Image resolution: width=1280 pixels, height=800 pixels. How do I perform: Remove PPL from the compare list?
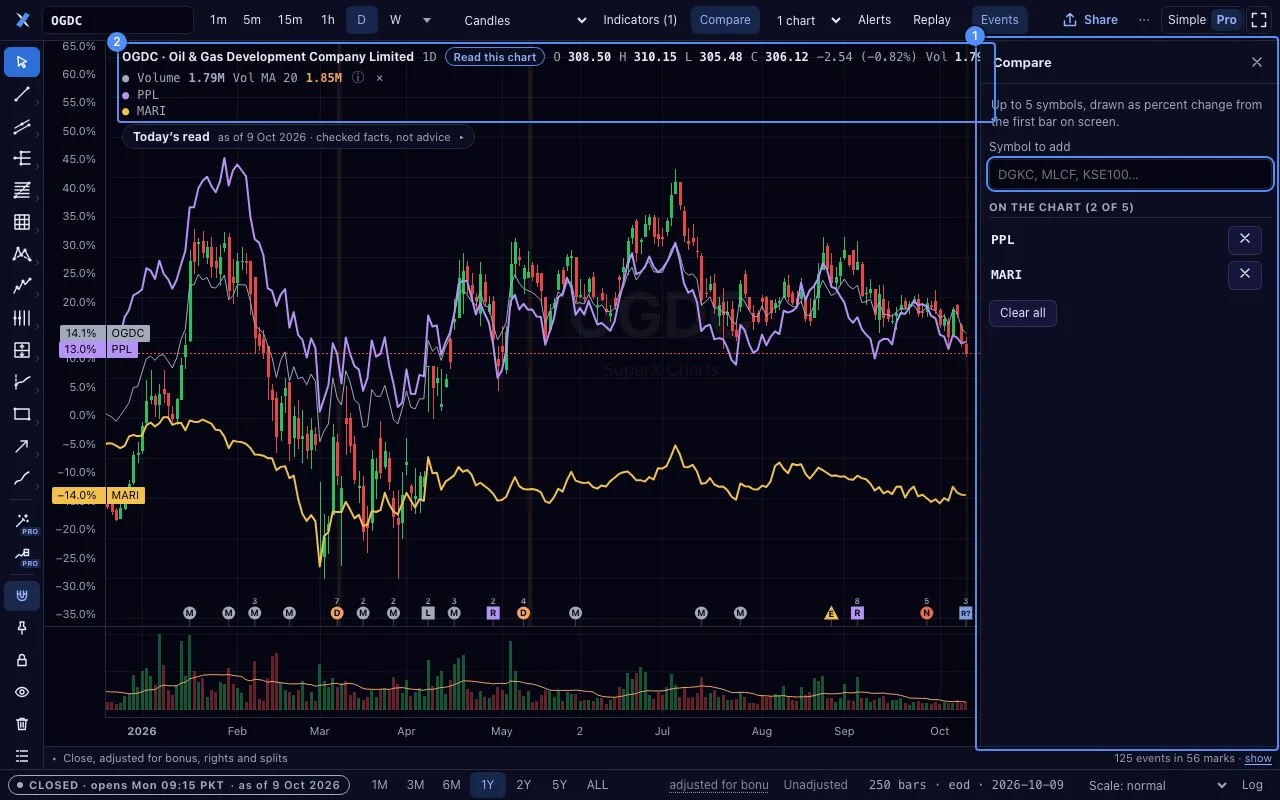[x=1244, y=239]
